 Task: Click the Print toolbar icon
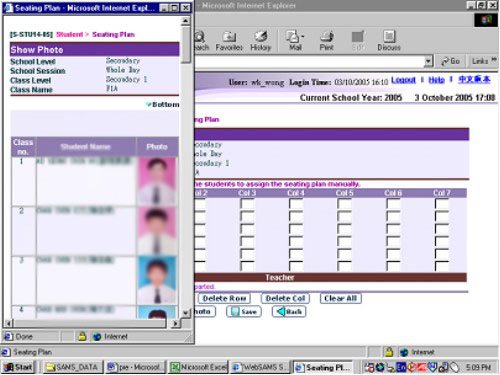(x=327, y=41)
